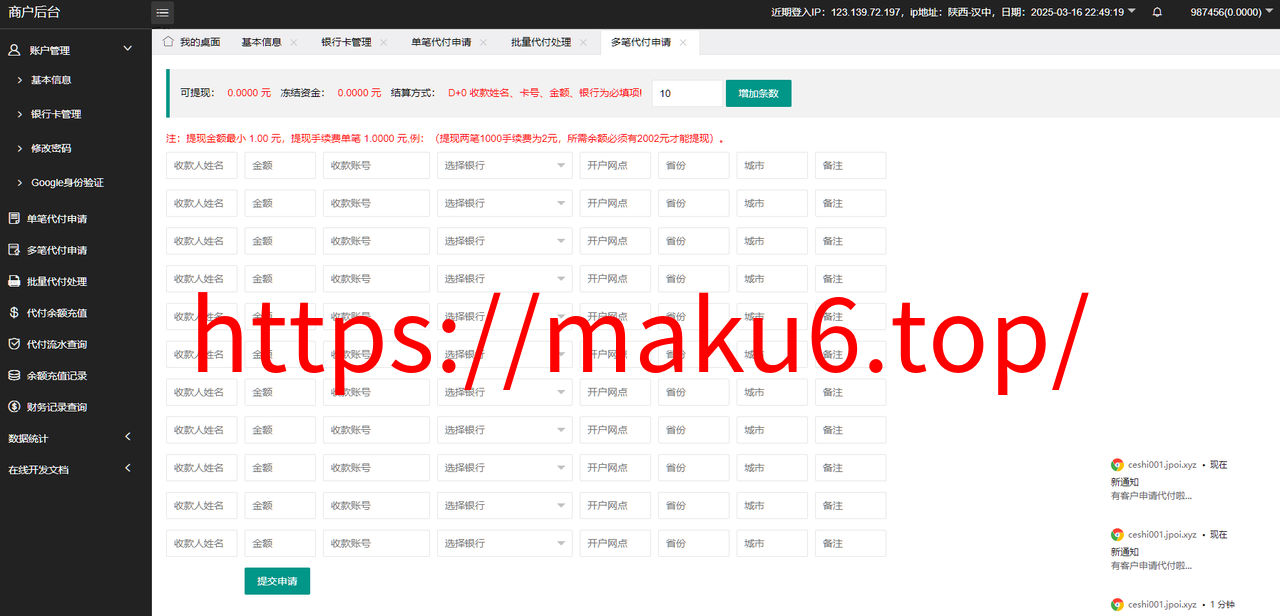
Task: Focus second-row 收款人姓名 field
Action: click(x=202, y=203)
